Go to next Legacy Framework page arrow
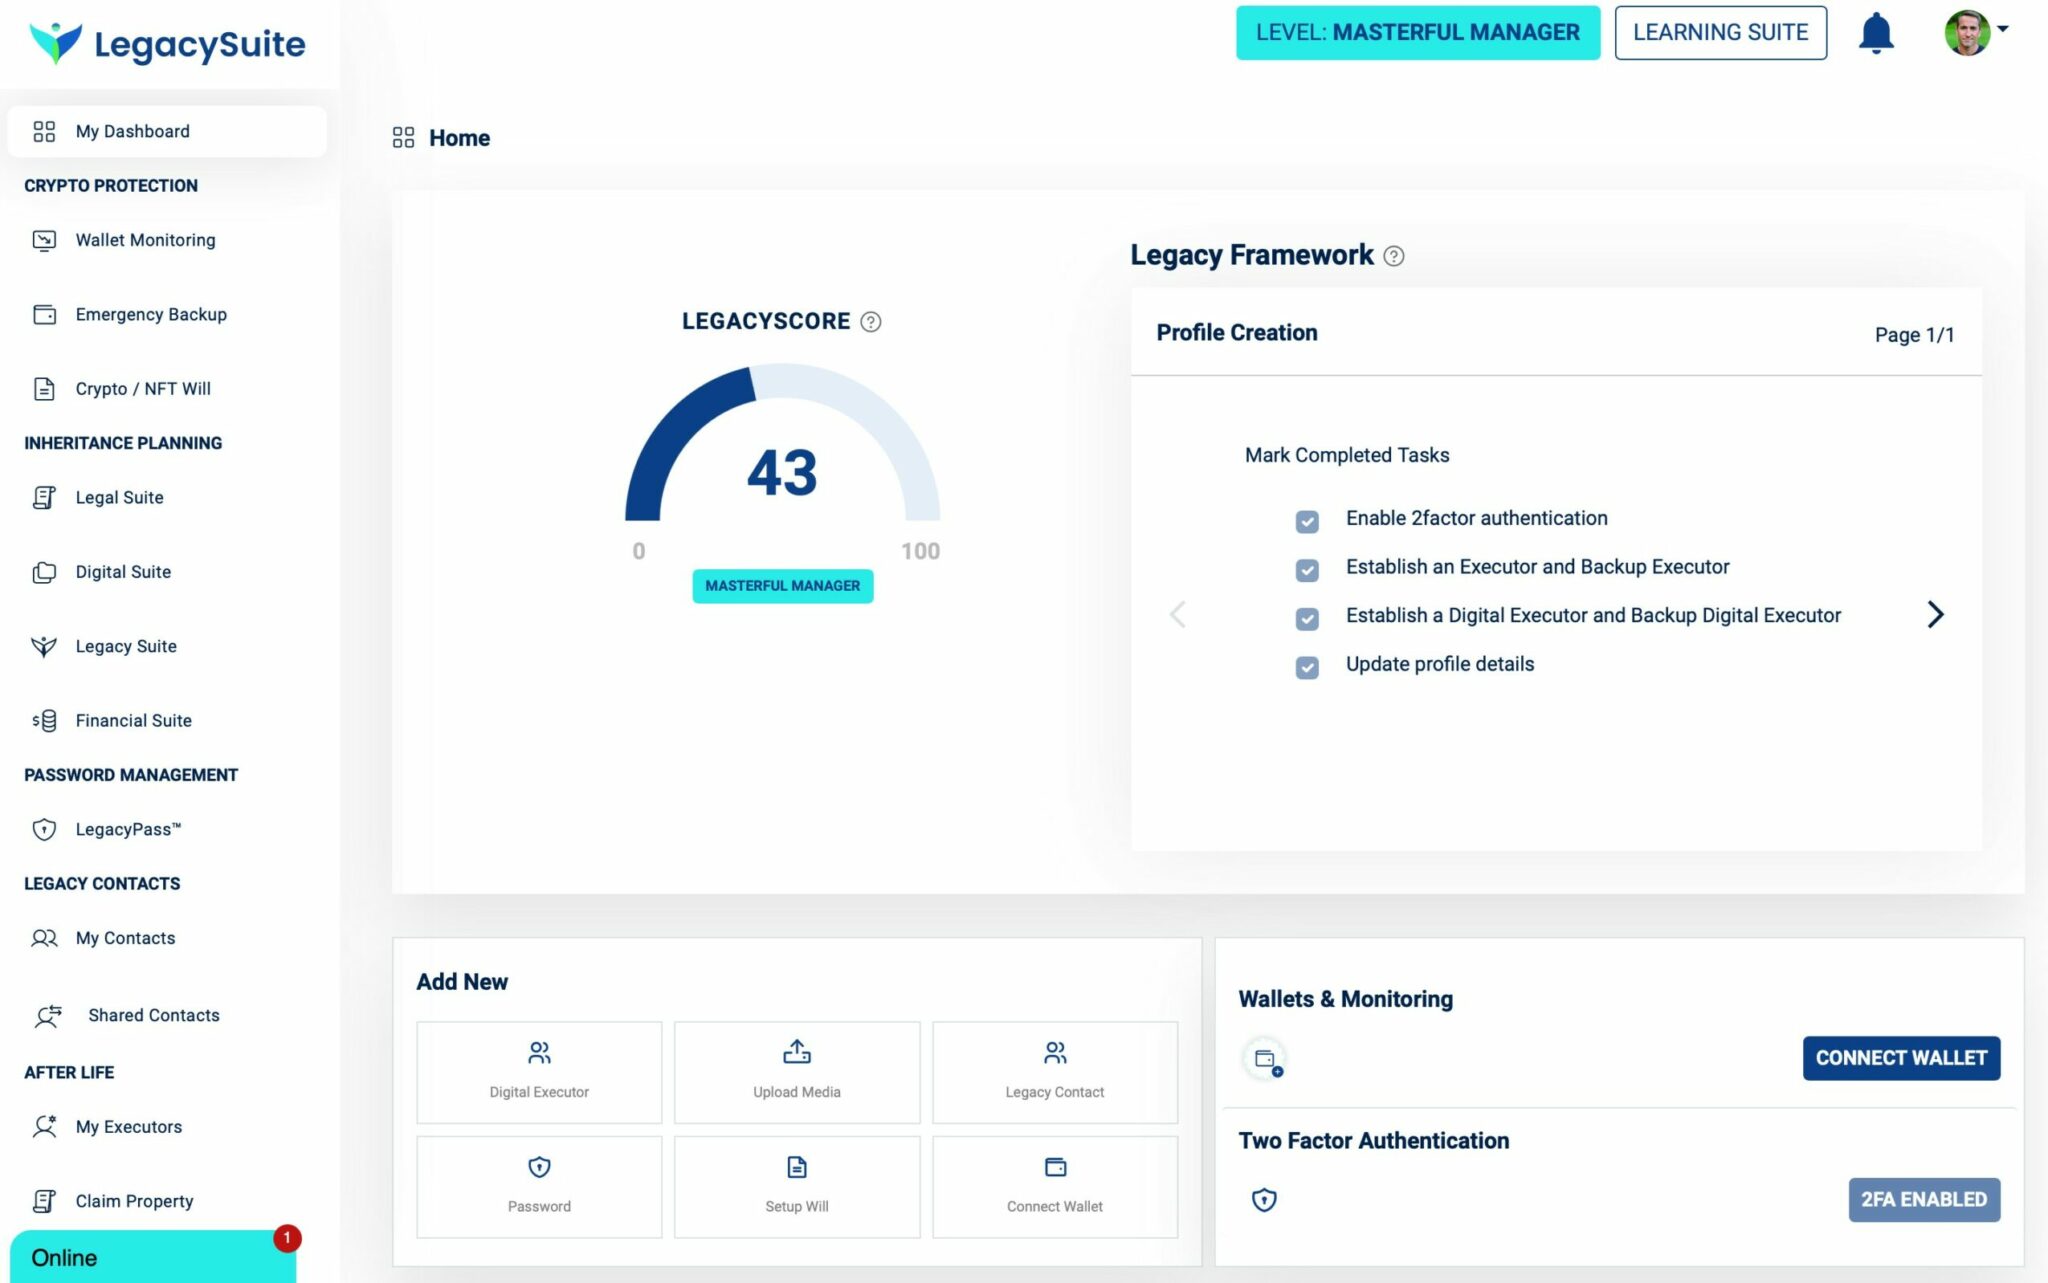Image resolution: width=2048 pixels, height=1283 pixels. pos(1935,614)
